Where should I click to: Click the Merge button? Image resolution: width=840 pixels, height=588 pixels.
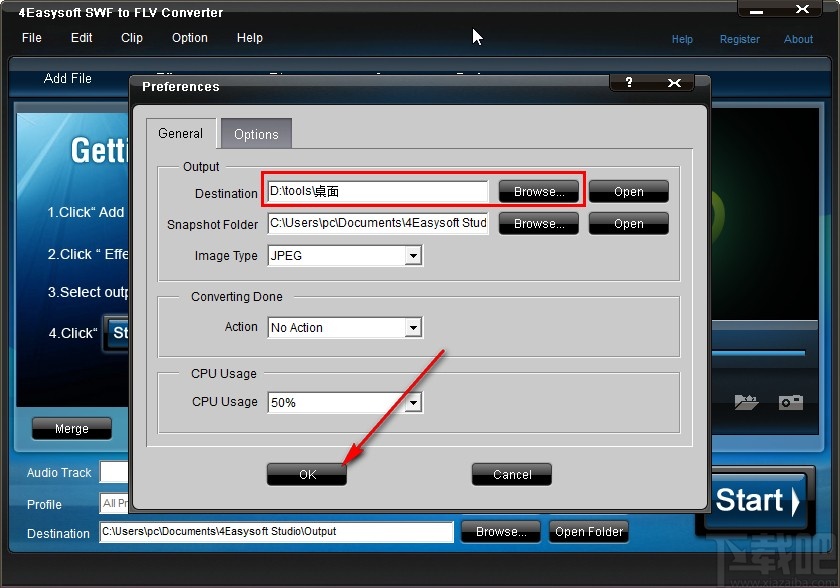coord(71,428)
